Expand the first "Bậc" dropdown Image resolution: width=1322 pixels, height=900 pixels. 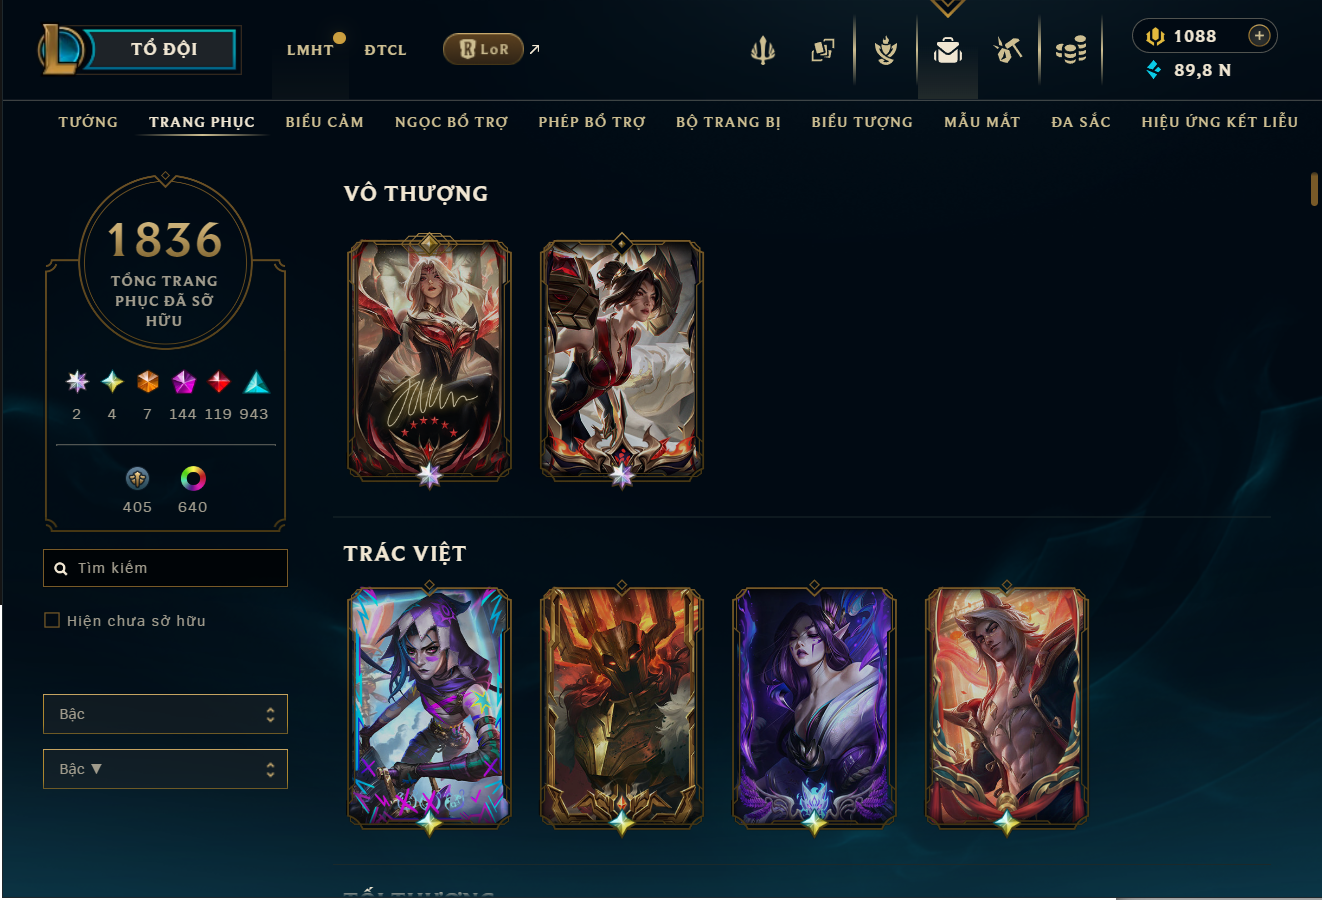point(165,714)
